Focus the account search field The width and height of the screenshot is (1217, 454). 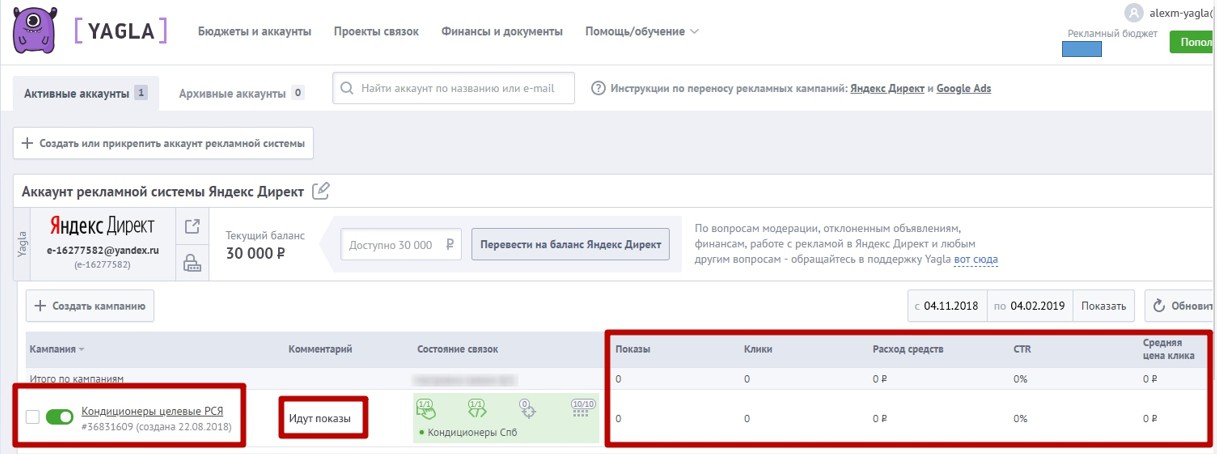point(455,88)
